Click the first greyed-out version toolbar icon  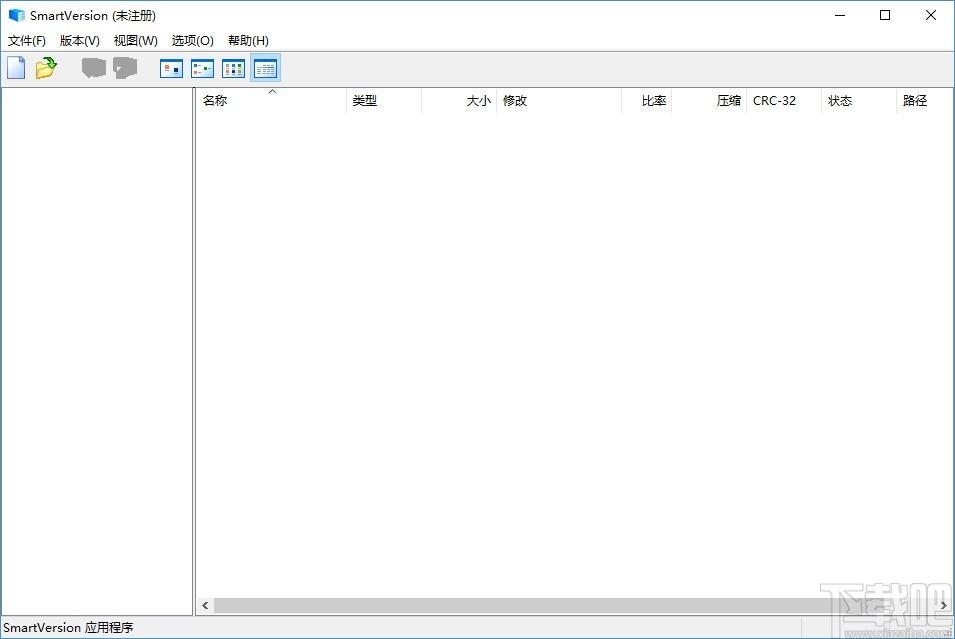[94, 68]
